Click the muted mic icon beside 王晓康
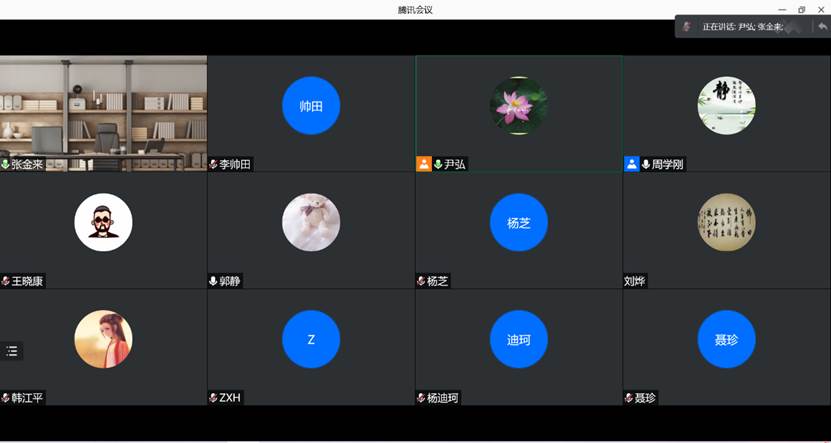The image size is (831, 443). pyautogui.click(x=5, y=281)
